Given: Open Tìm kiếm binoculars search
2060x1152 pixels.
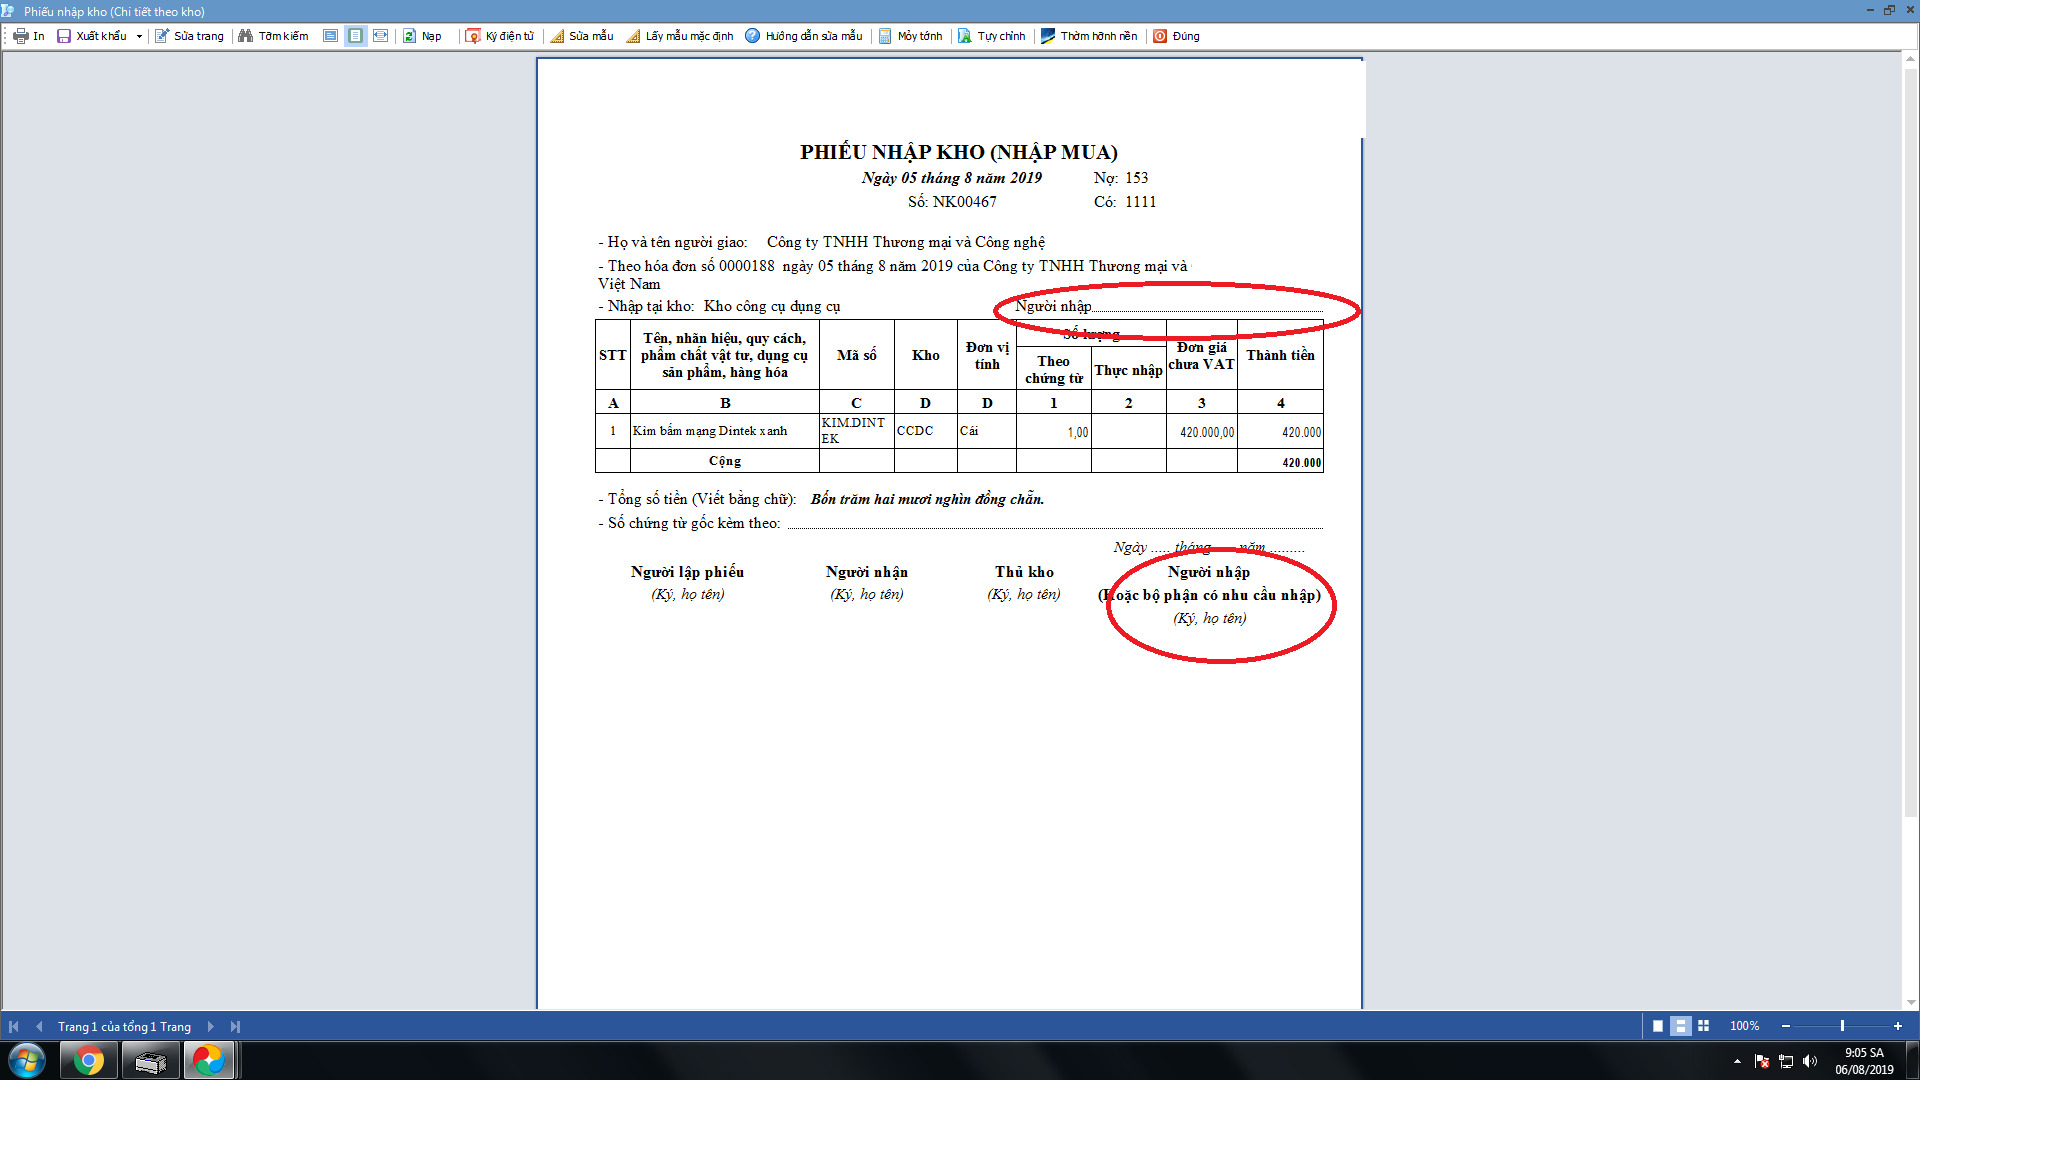Looking at the screenshot, I should 246,36.
